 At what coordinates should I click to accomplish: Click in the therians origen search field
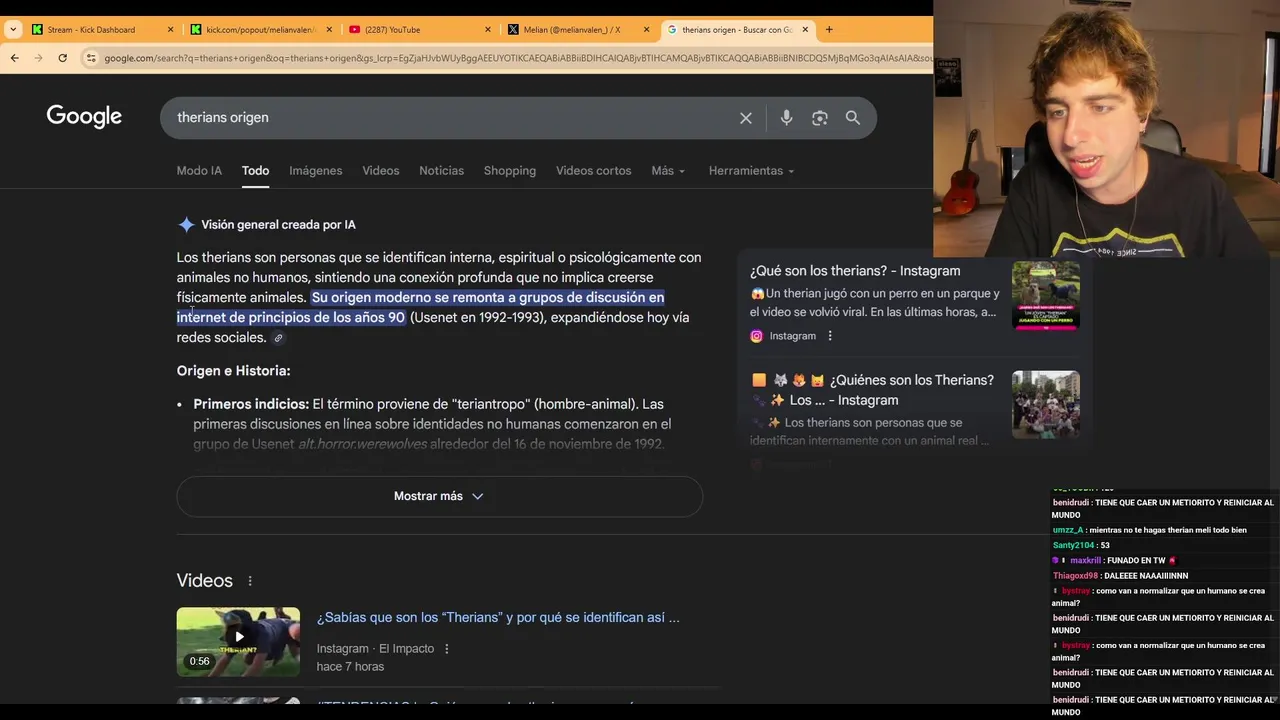click(x=450, y=118)
